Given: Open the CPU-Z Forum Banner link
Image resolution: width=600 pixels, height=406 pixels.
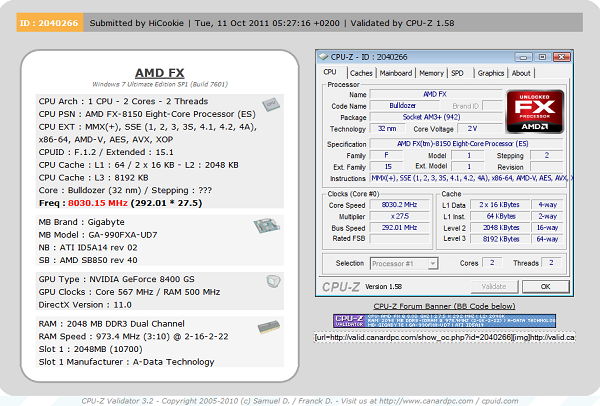Looking at the screenshot, I should (444, 306).
